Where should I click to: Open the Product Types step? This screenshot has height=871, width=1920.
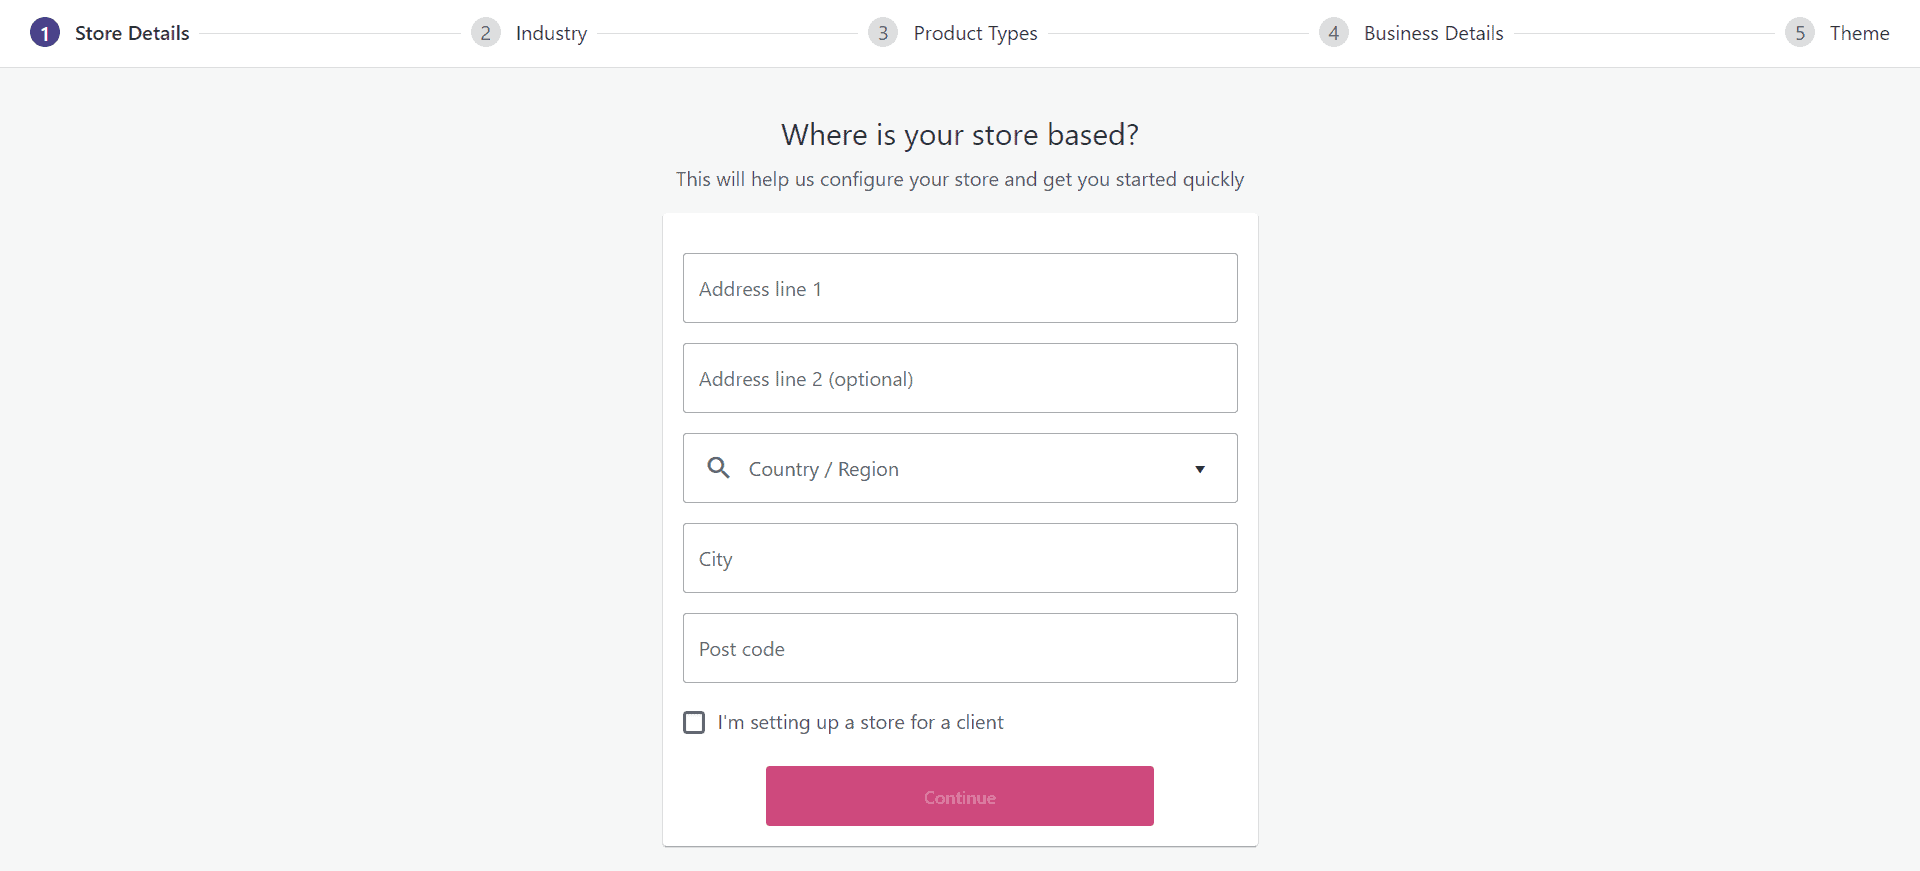click(x=975, y=33)
